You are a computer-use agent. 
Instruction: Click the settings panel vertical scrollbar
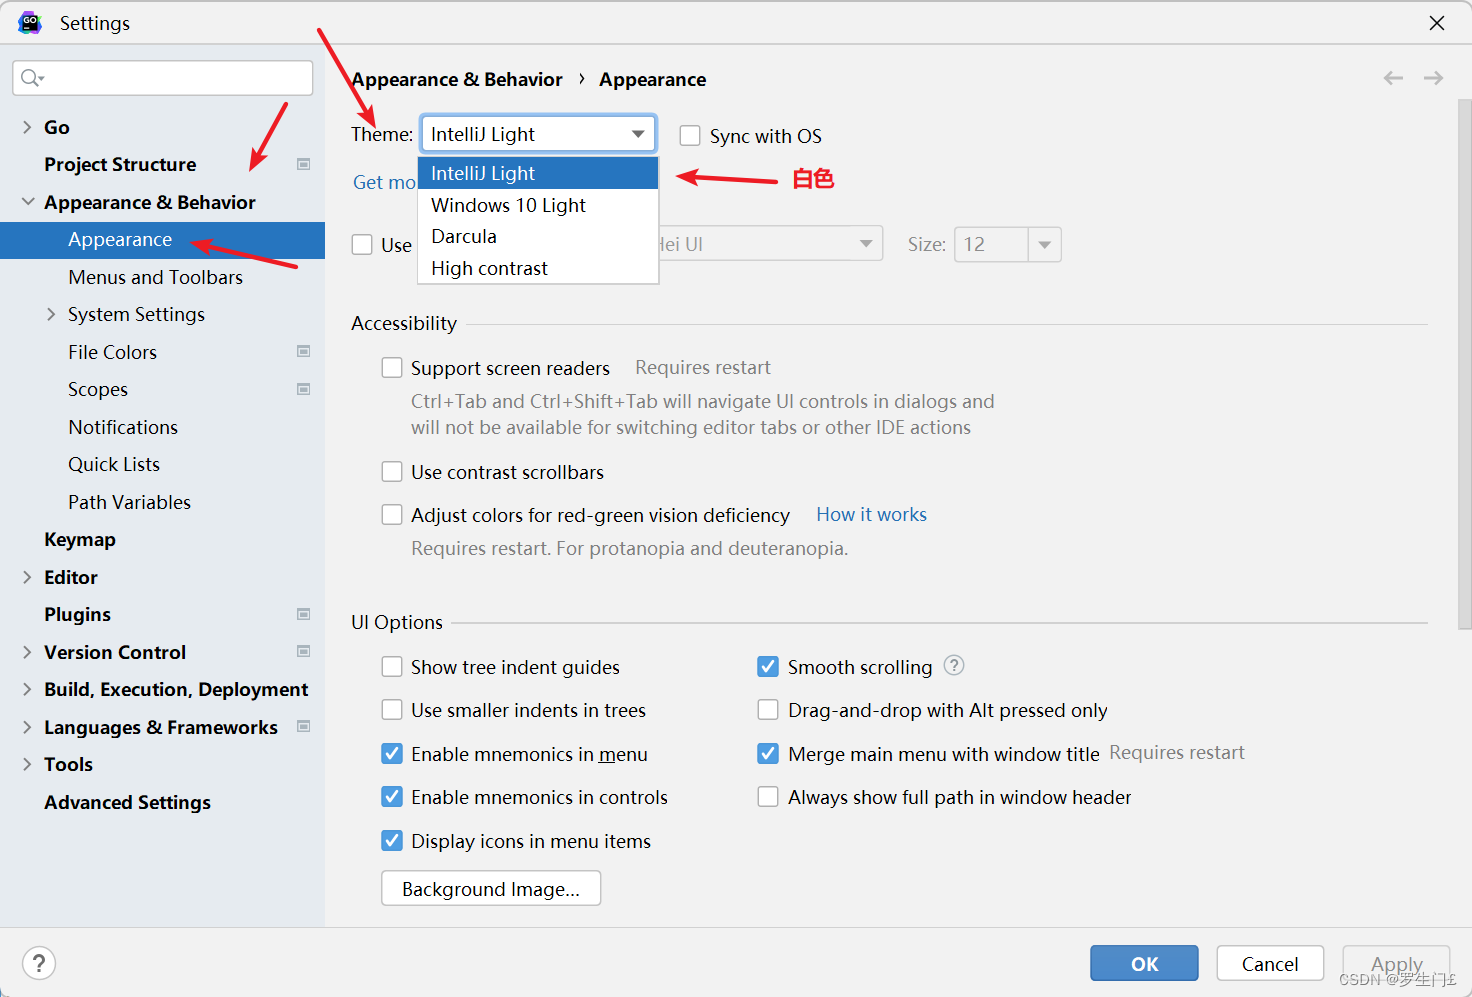[1464, 364]
